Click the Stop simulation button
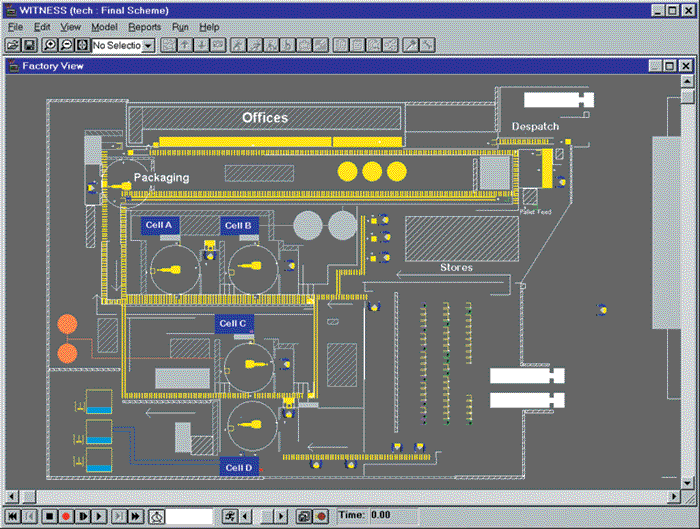This screenshot has height=529, width=700. (49, 516)
